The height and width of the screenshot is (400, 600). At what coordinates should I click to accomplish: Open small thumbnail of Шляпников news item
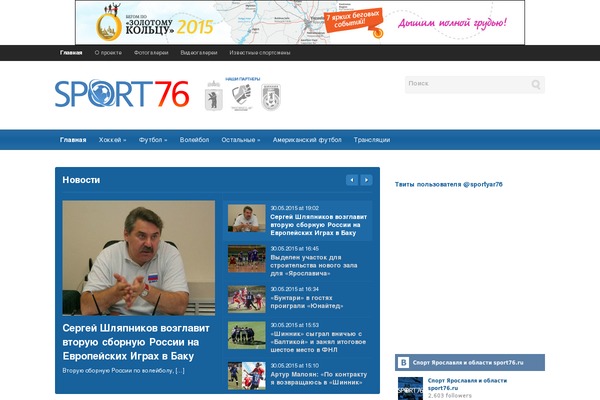(246, 218)
